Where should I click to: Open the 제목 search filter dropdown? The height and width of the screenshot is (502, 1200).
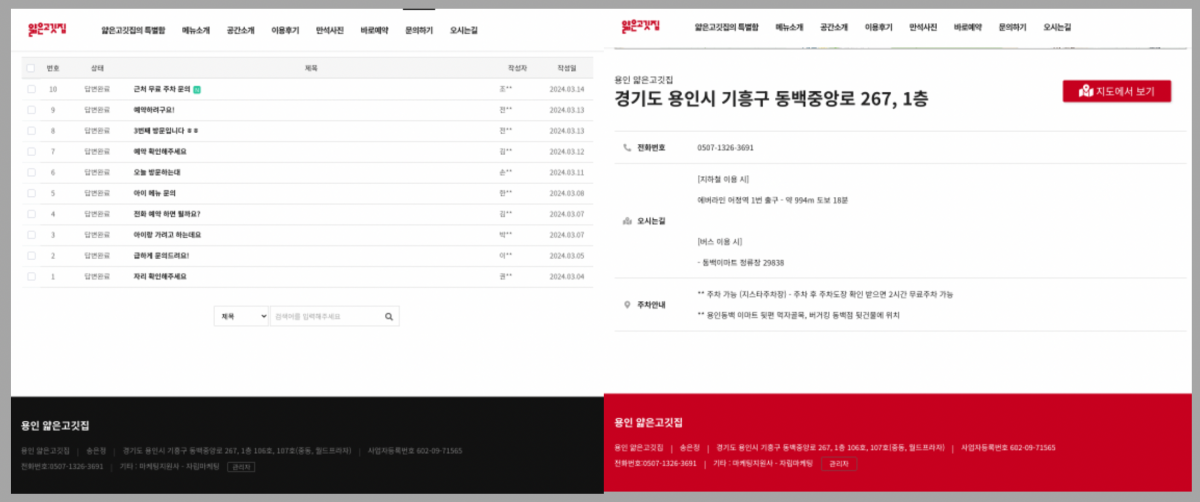pos(241,316)
